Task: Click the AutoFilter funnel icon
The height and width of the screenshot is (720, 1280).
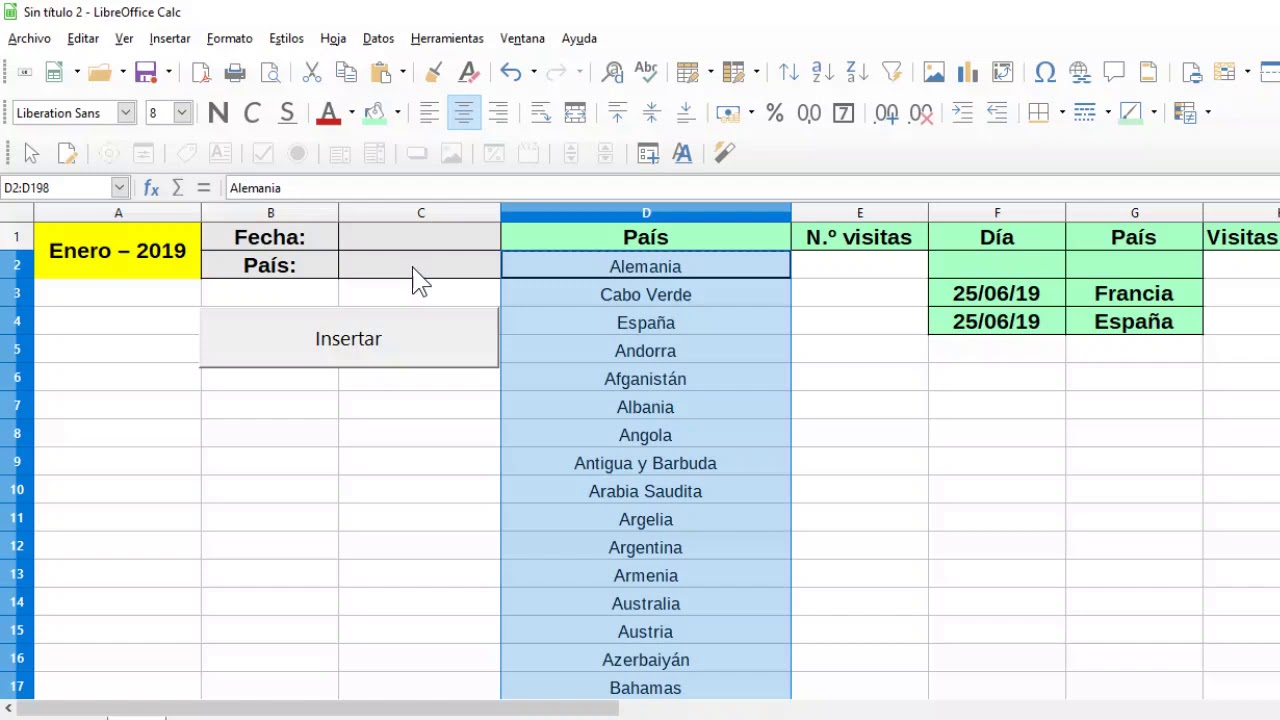Action: click(x=891, y=72)
